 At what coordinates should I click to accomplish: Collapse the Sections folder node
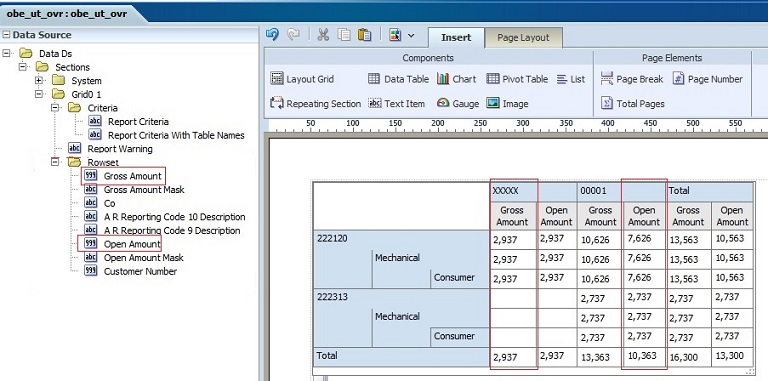(23, 67)
